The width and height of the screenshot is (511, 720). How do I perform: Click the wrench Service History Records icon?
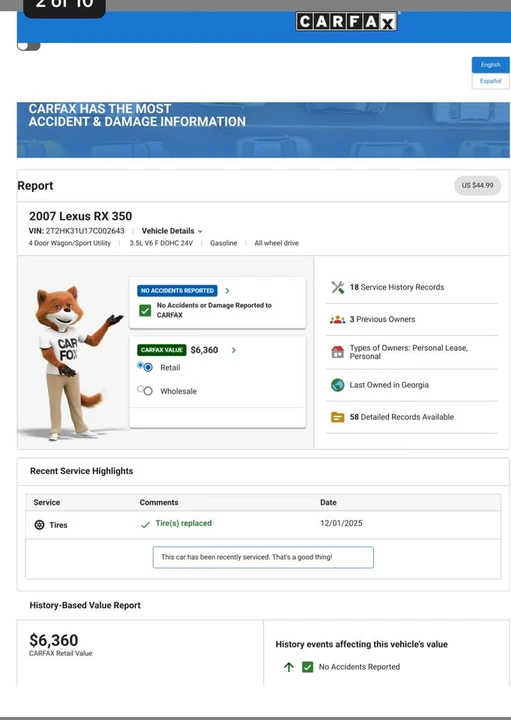coord(337,287)
